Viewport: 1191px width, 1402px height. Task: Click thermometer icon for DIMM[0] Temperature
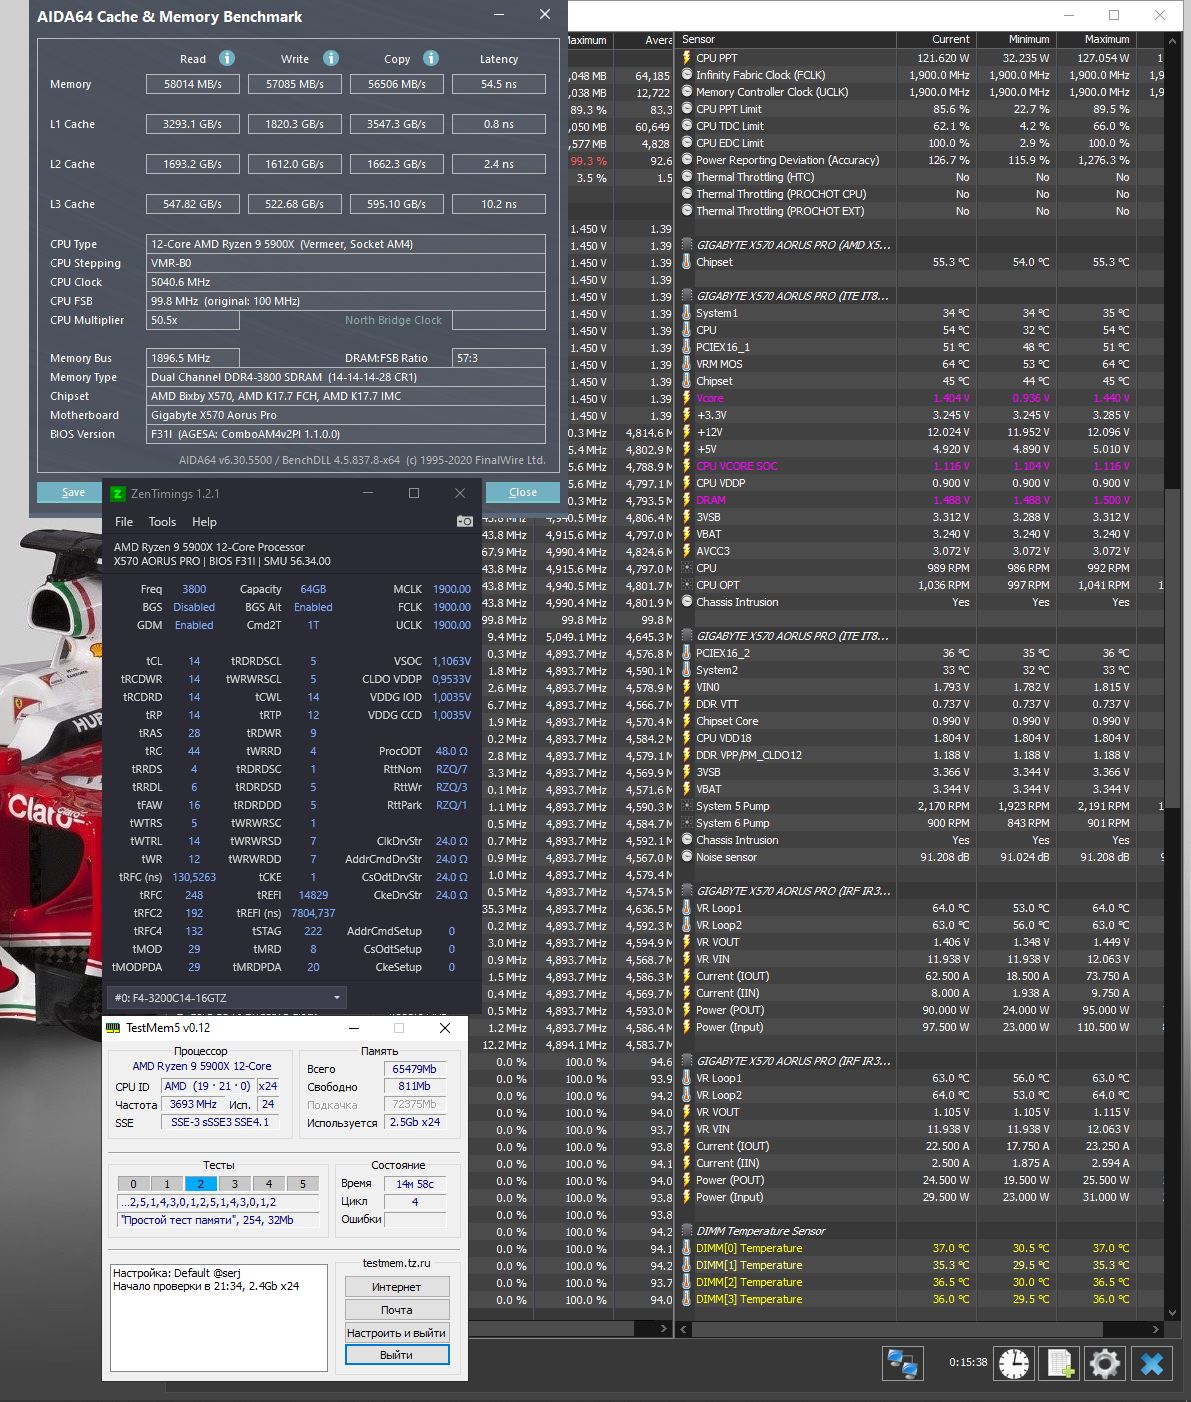coord(687,1248)
